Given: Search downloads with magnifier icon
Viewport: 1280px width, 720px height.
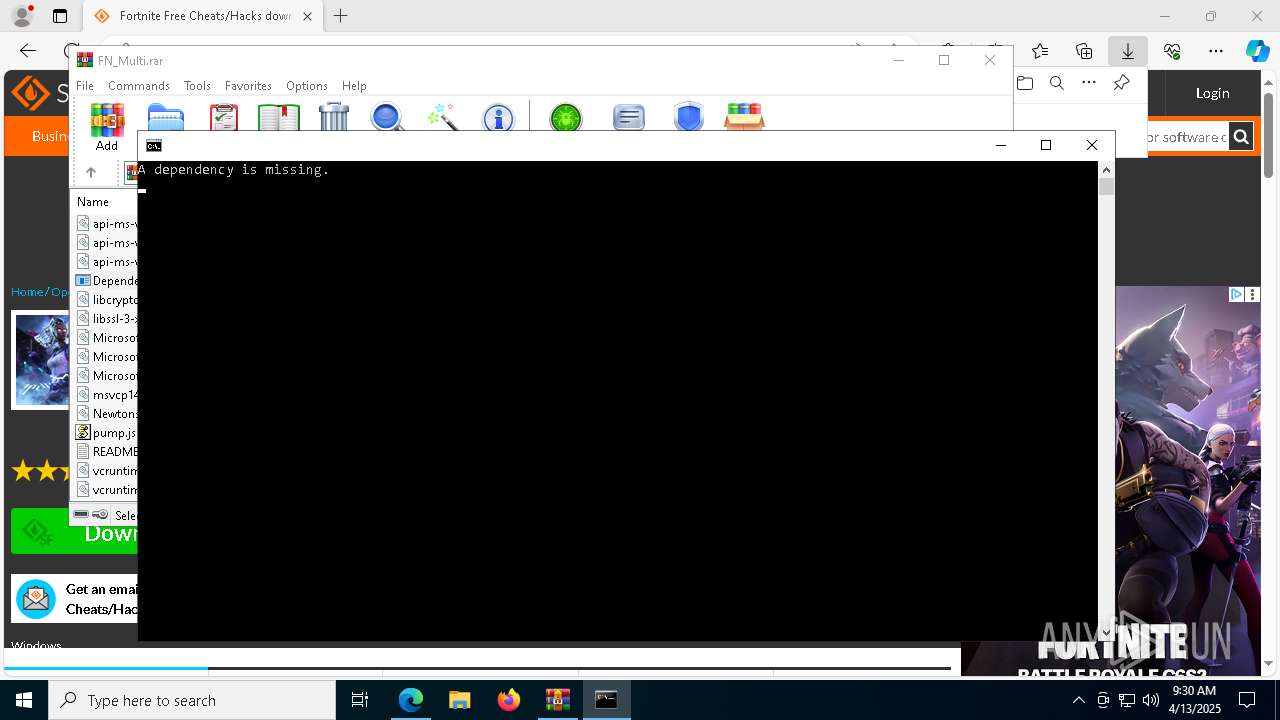Looking at the screenshot, I should [1056, 83].
